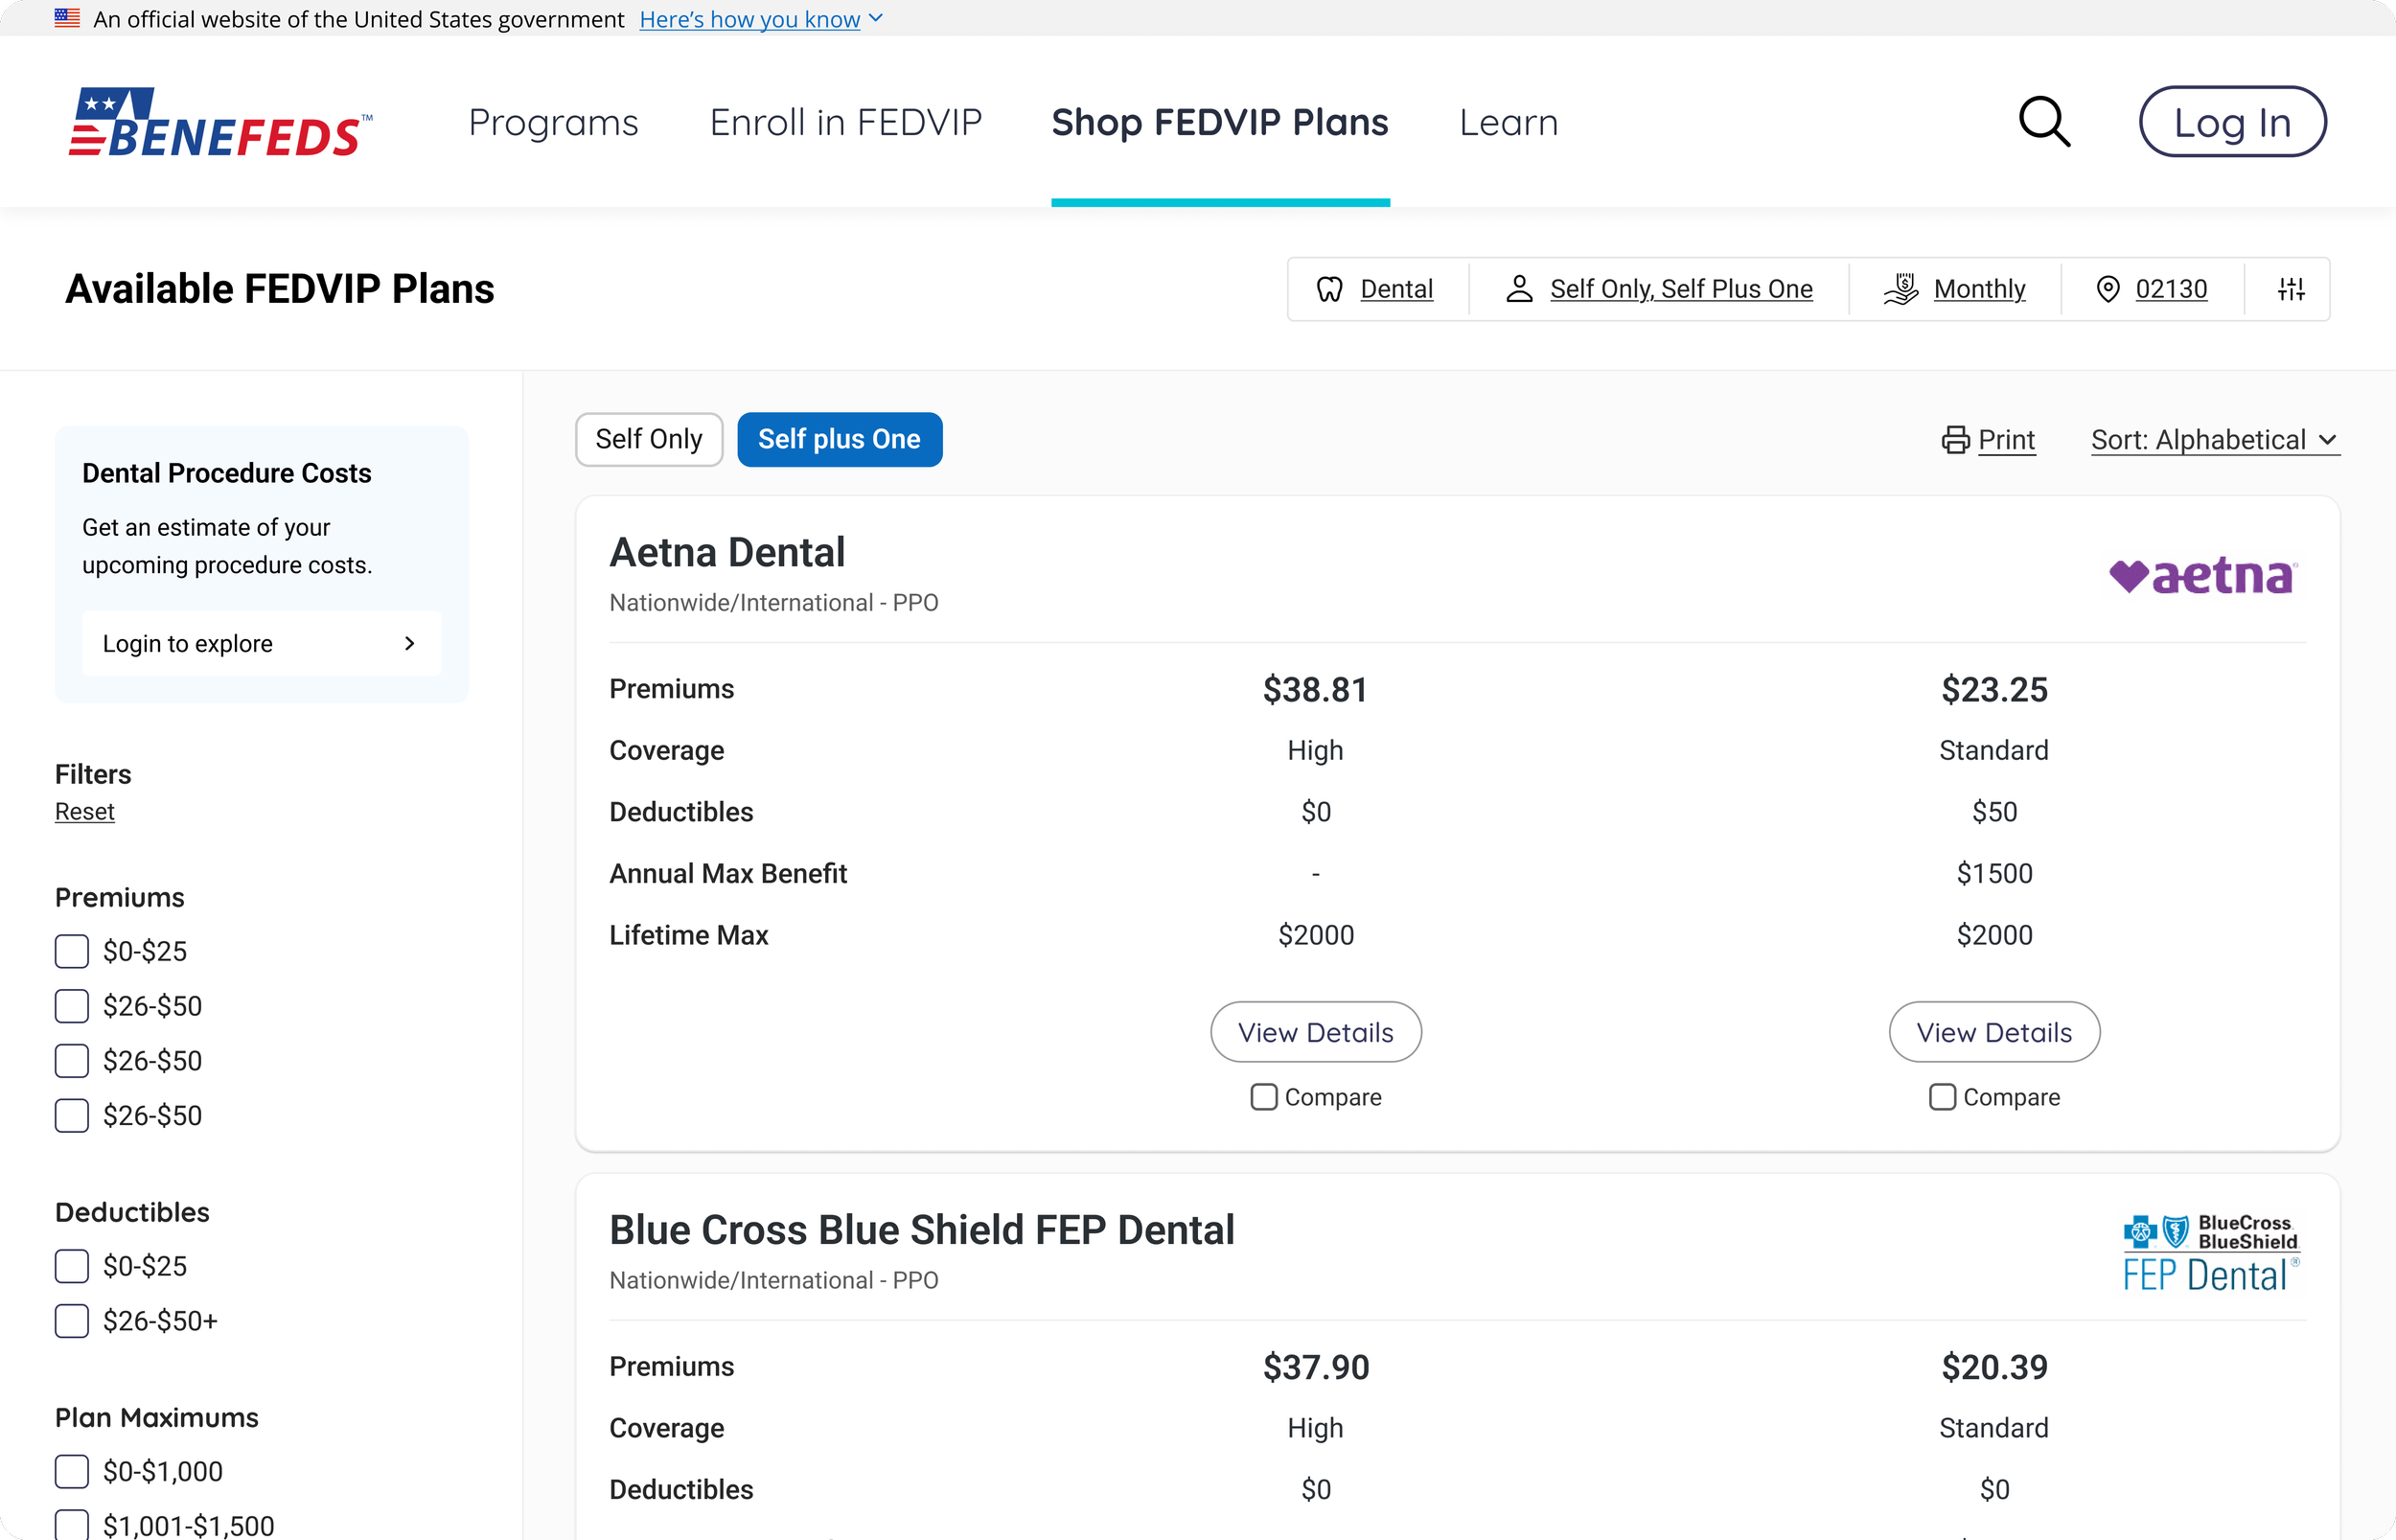
Task: Click the Aetna logo
Action: tap(2203, 575)
